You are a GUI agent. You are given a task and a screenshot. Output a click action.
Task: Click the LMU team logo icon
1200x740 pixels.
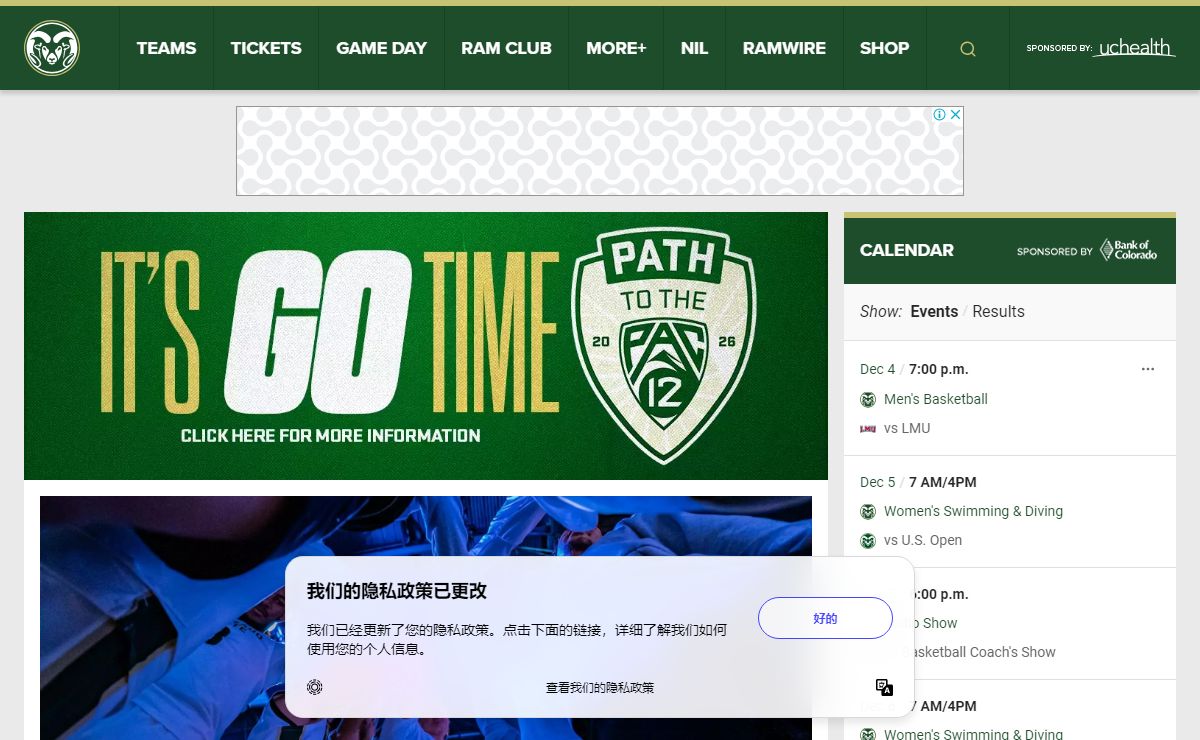pos(868,429)
